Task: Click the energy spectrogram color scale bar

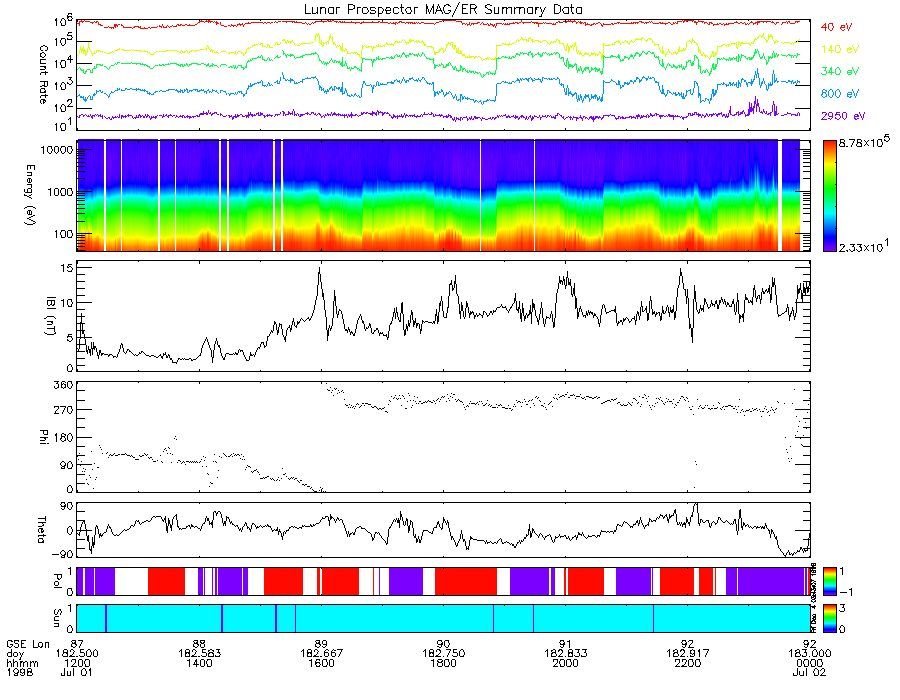Action: 829,196
